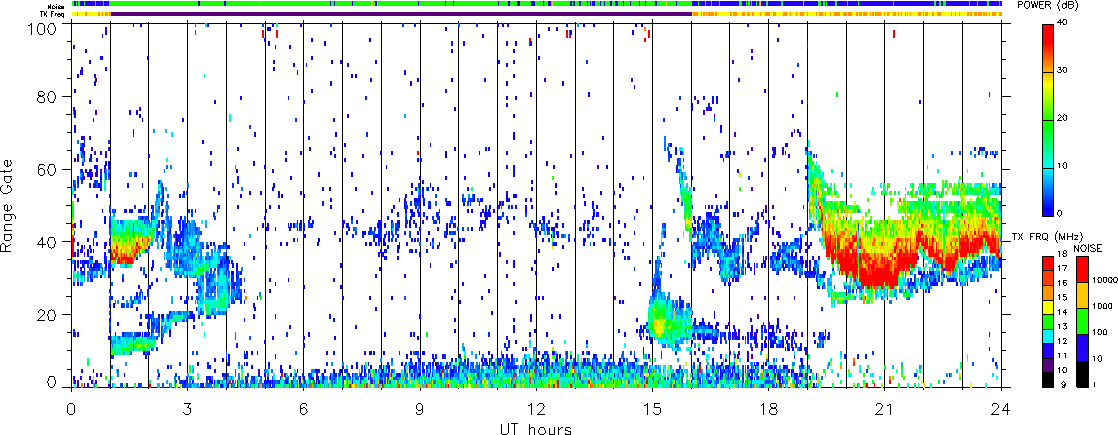Screen dimensions: 1118x435
Task: Click the 'TX FRQ (MHz)' legend title
Action: pos(1047,237)
